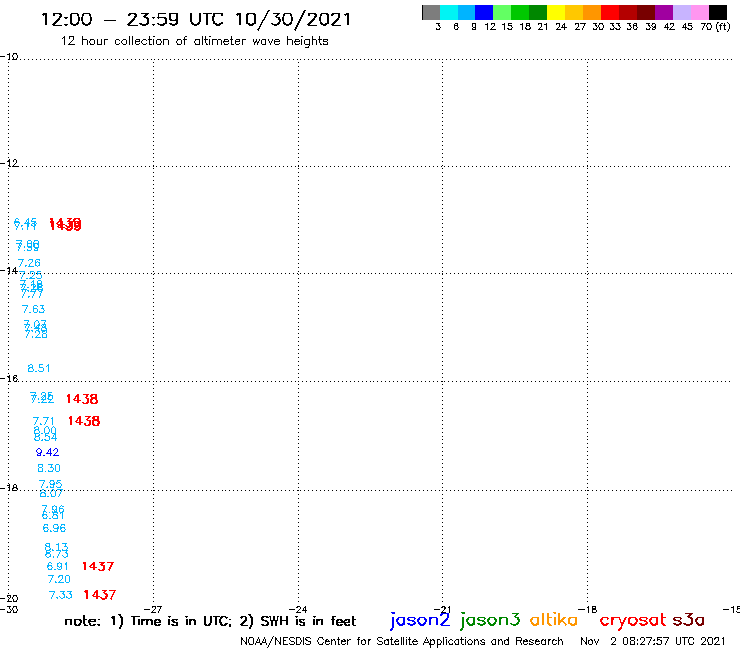
Task: Select the s3a satellite label
Action: coord(688,620)
